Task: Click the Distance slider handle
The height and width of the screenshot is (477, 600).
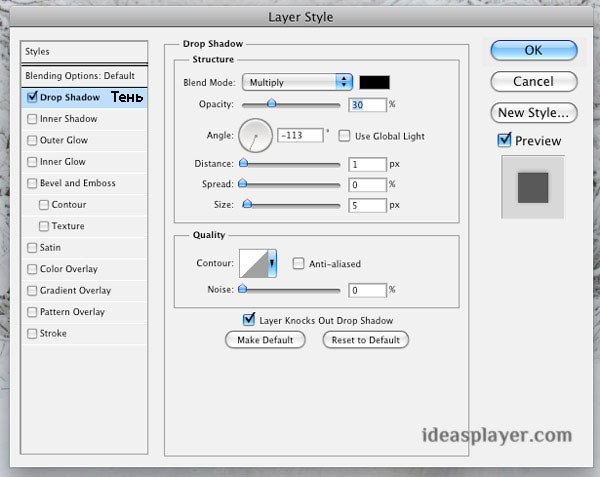Action: pos(243,163)
